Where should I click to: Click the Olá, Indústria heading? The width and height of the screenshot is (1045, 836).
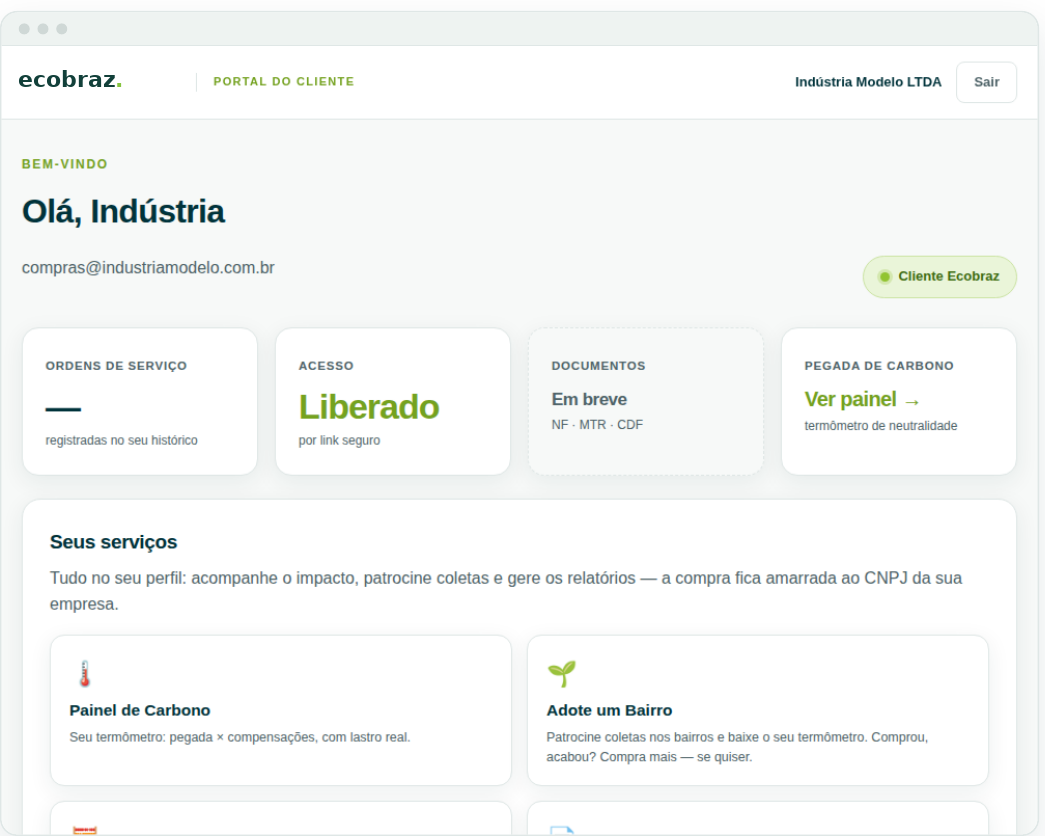[123, 211]
